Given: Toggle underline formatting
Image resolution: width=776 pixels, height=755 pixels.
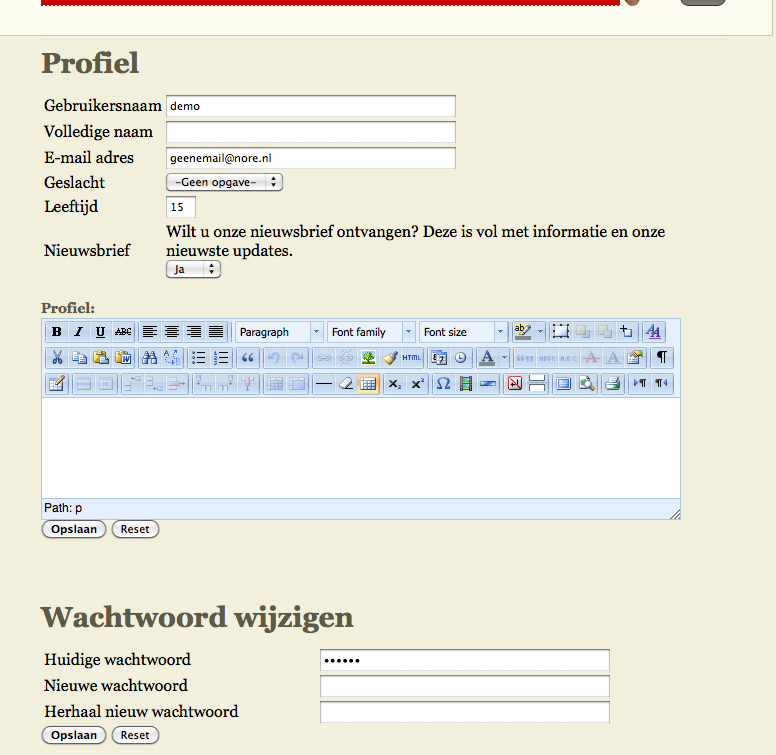Looking at the screenshot, I should pyautogui.click(x=100, y=332).
